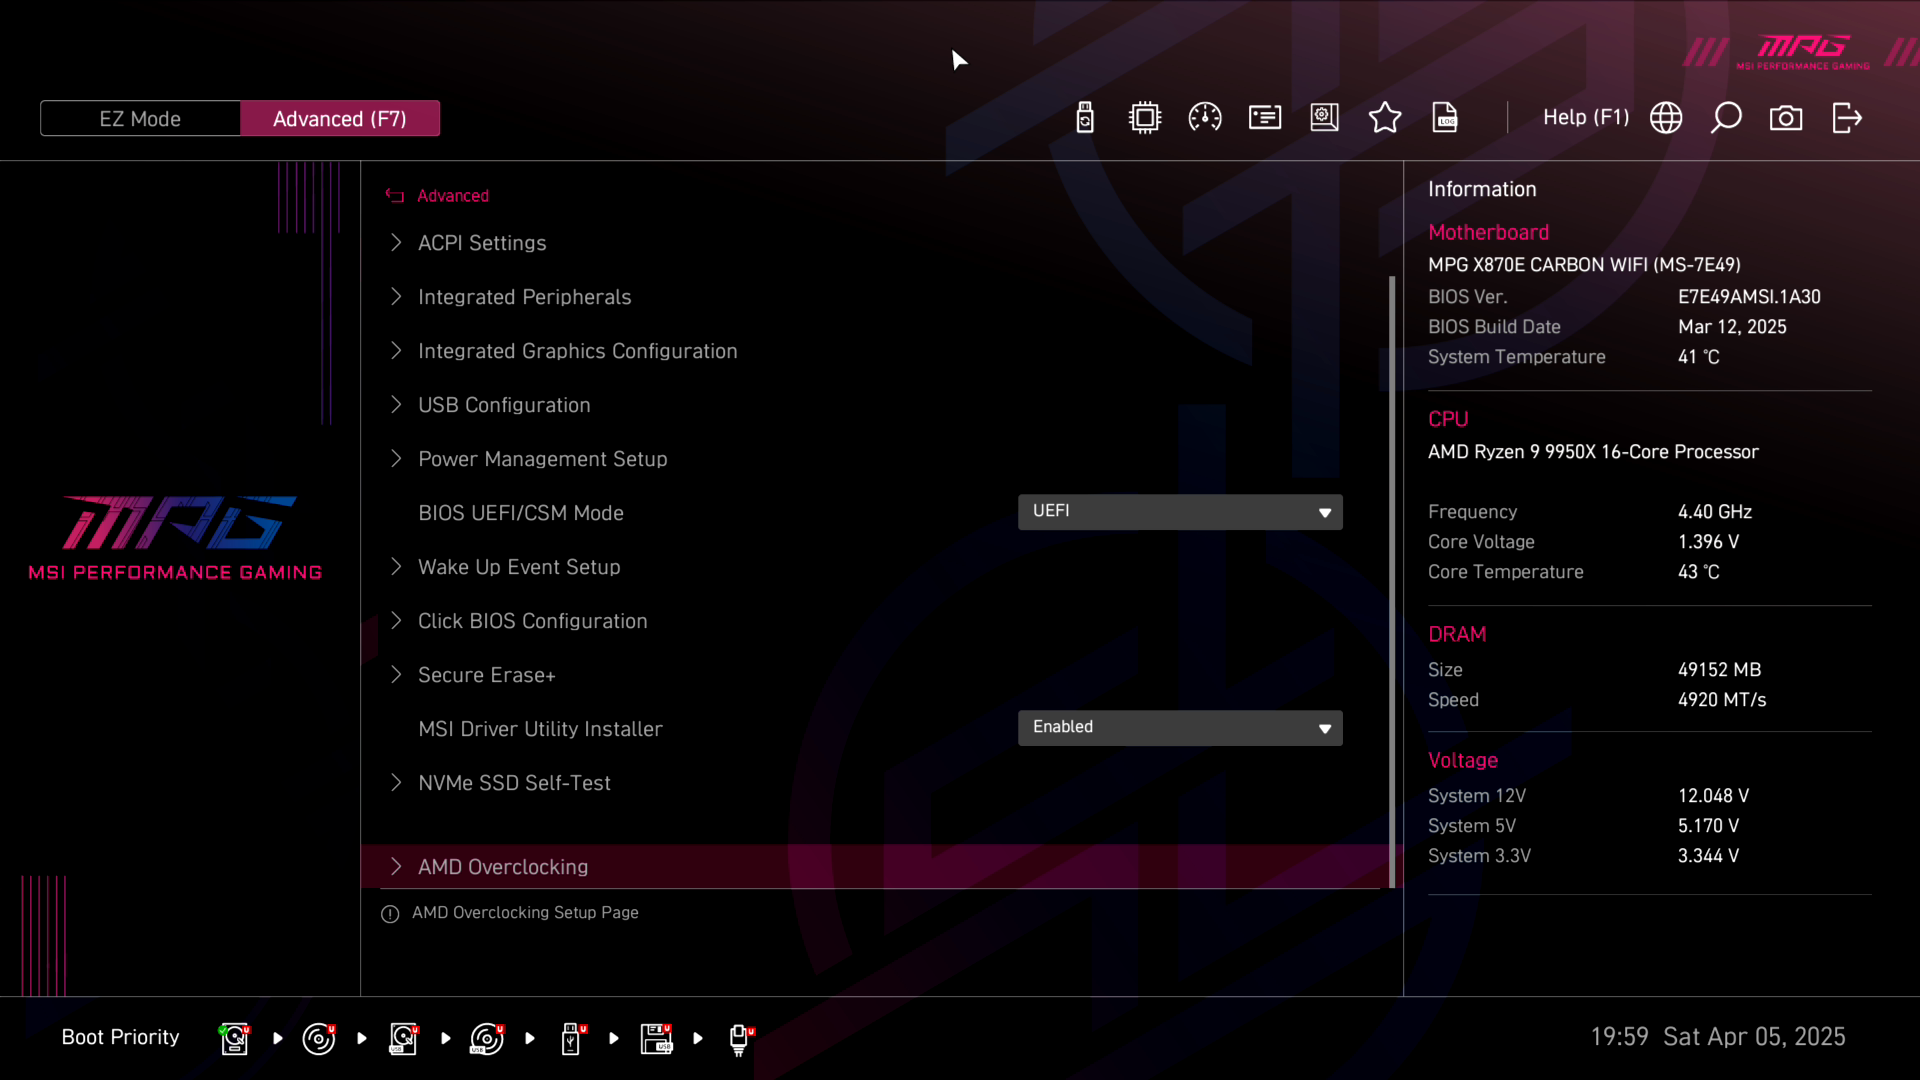Click the CPU chip icon in toolbar
This screenshot has height=1080, width=1920.
(1145, 118)
